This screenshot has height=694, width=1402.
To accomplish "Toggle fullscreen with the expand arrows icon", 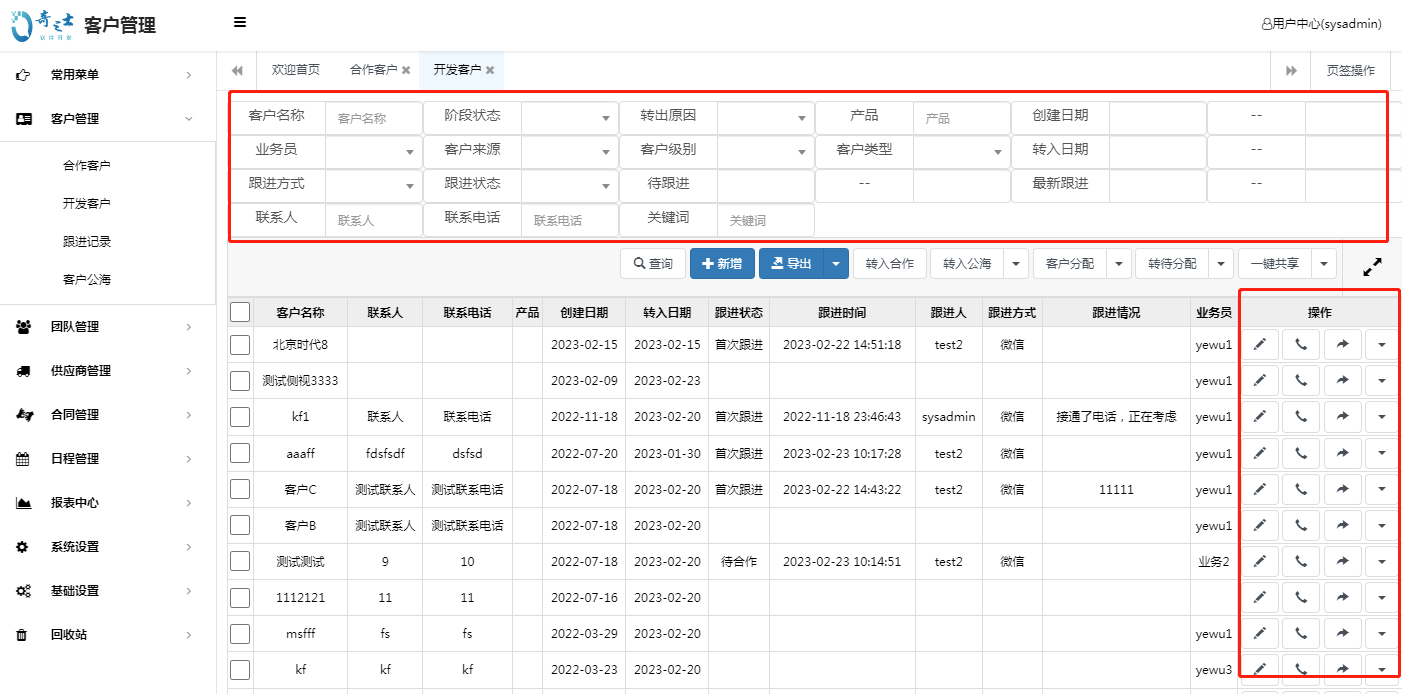I will (x=1373, y=268).
